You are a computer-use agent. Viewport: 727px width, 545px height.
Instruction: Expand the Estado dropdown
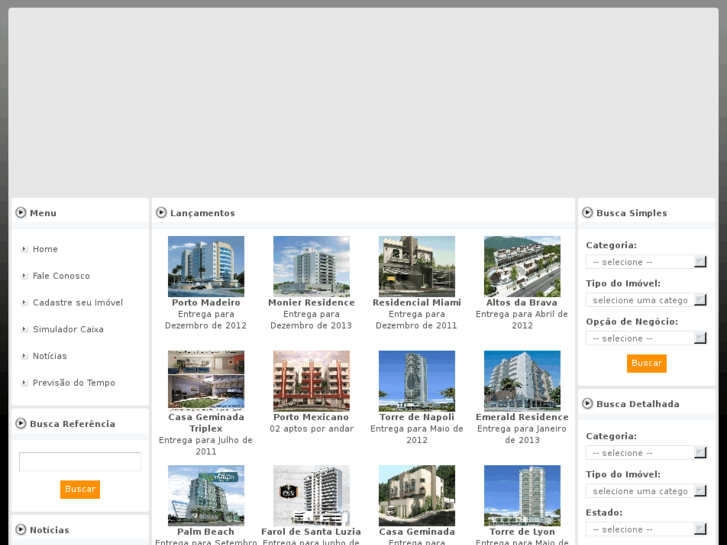coord(646,529)
